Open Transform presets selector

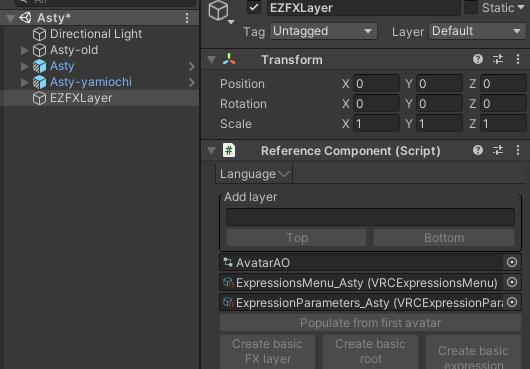tap(498, 59)
